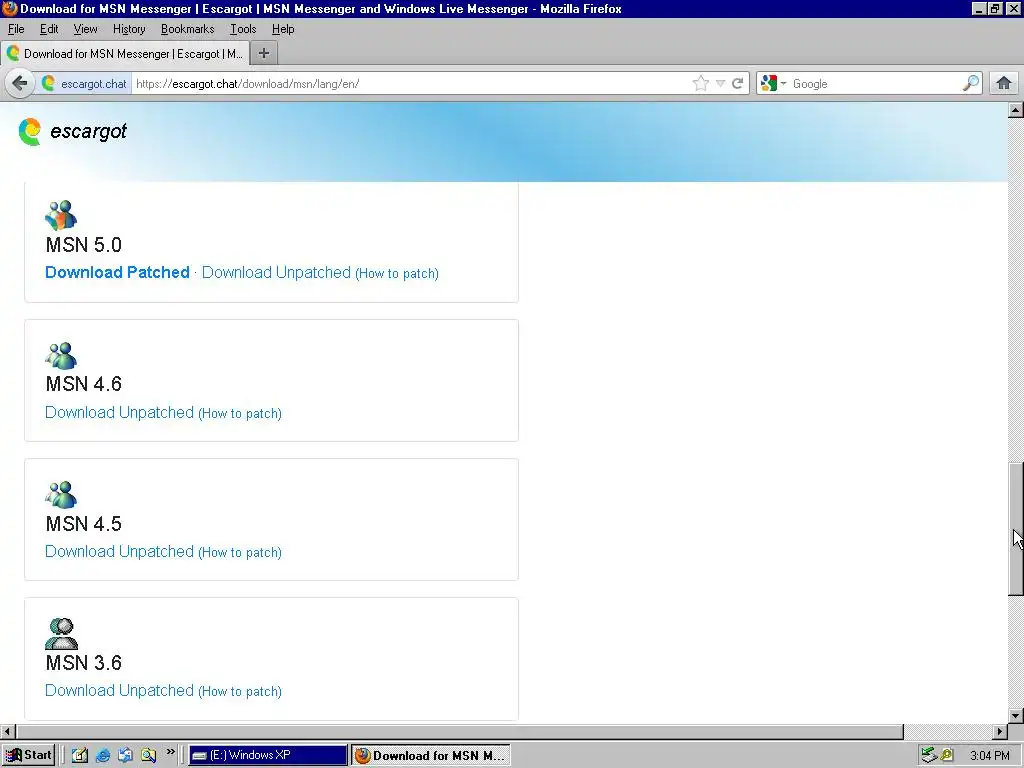Click the address bar URL field

411,84
